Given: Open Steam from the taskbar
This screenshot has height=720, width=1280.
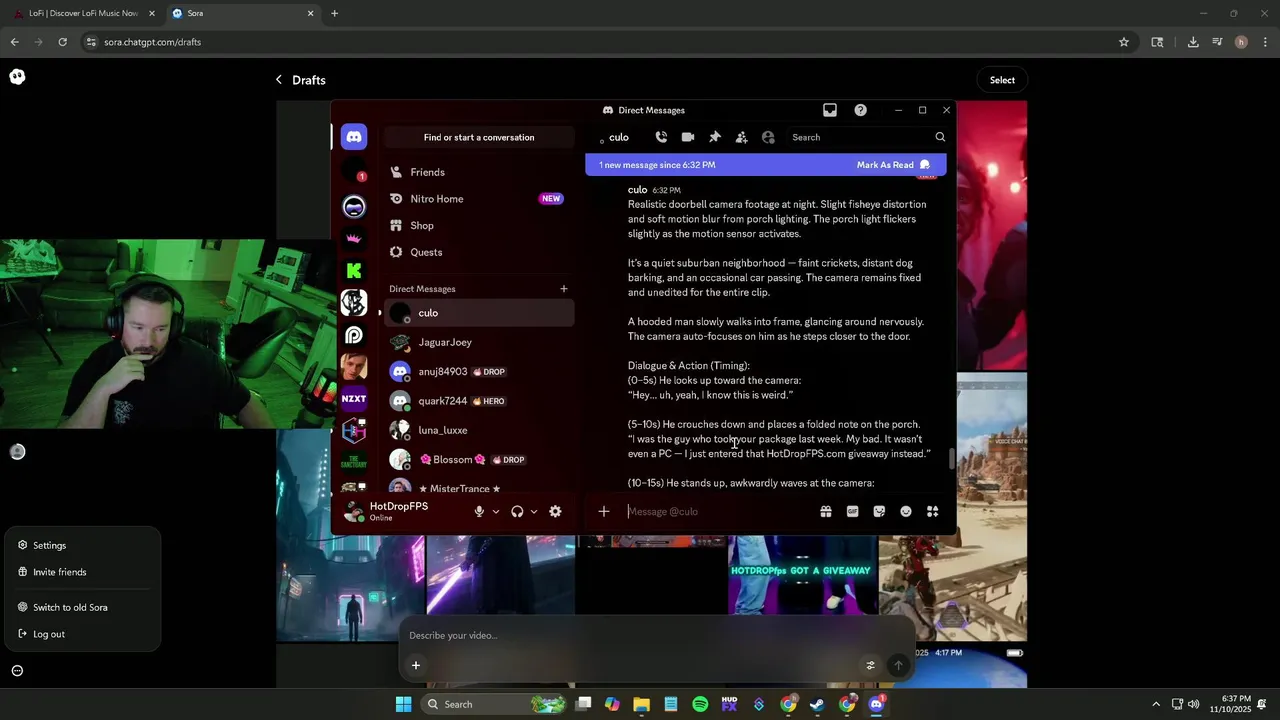Looking at the screenshot, I should coord(817,704).
